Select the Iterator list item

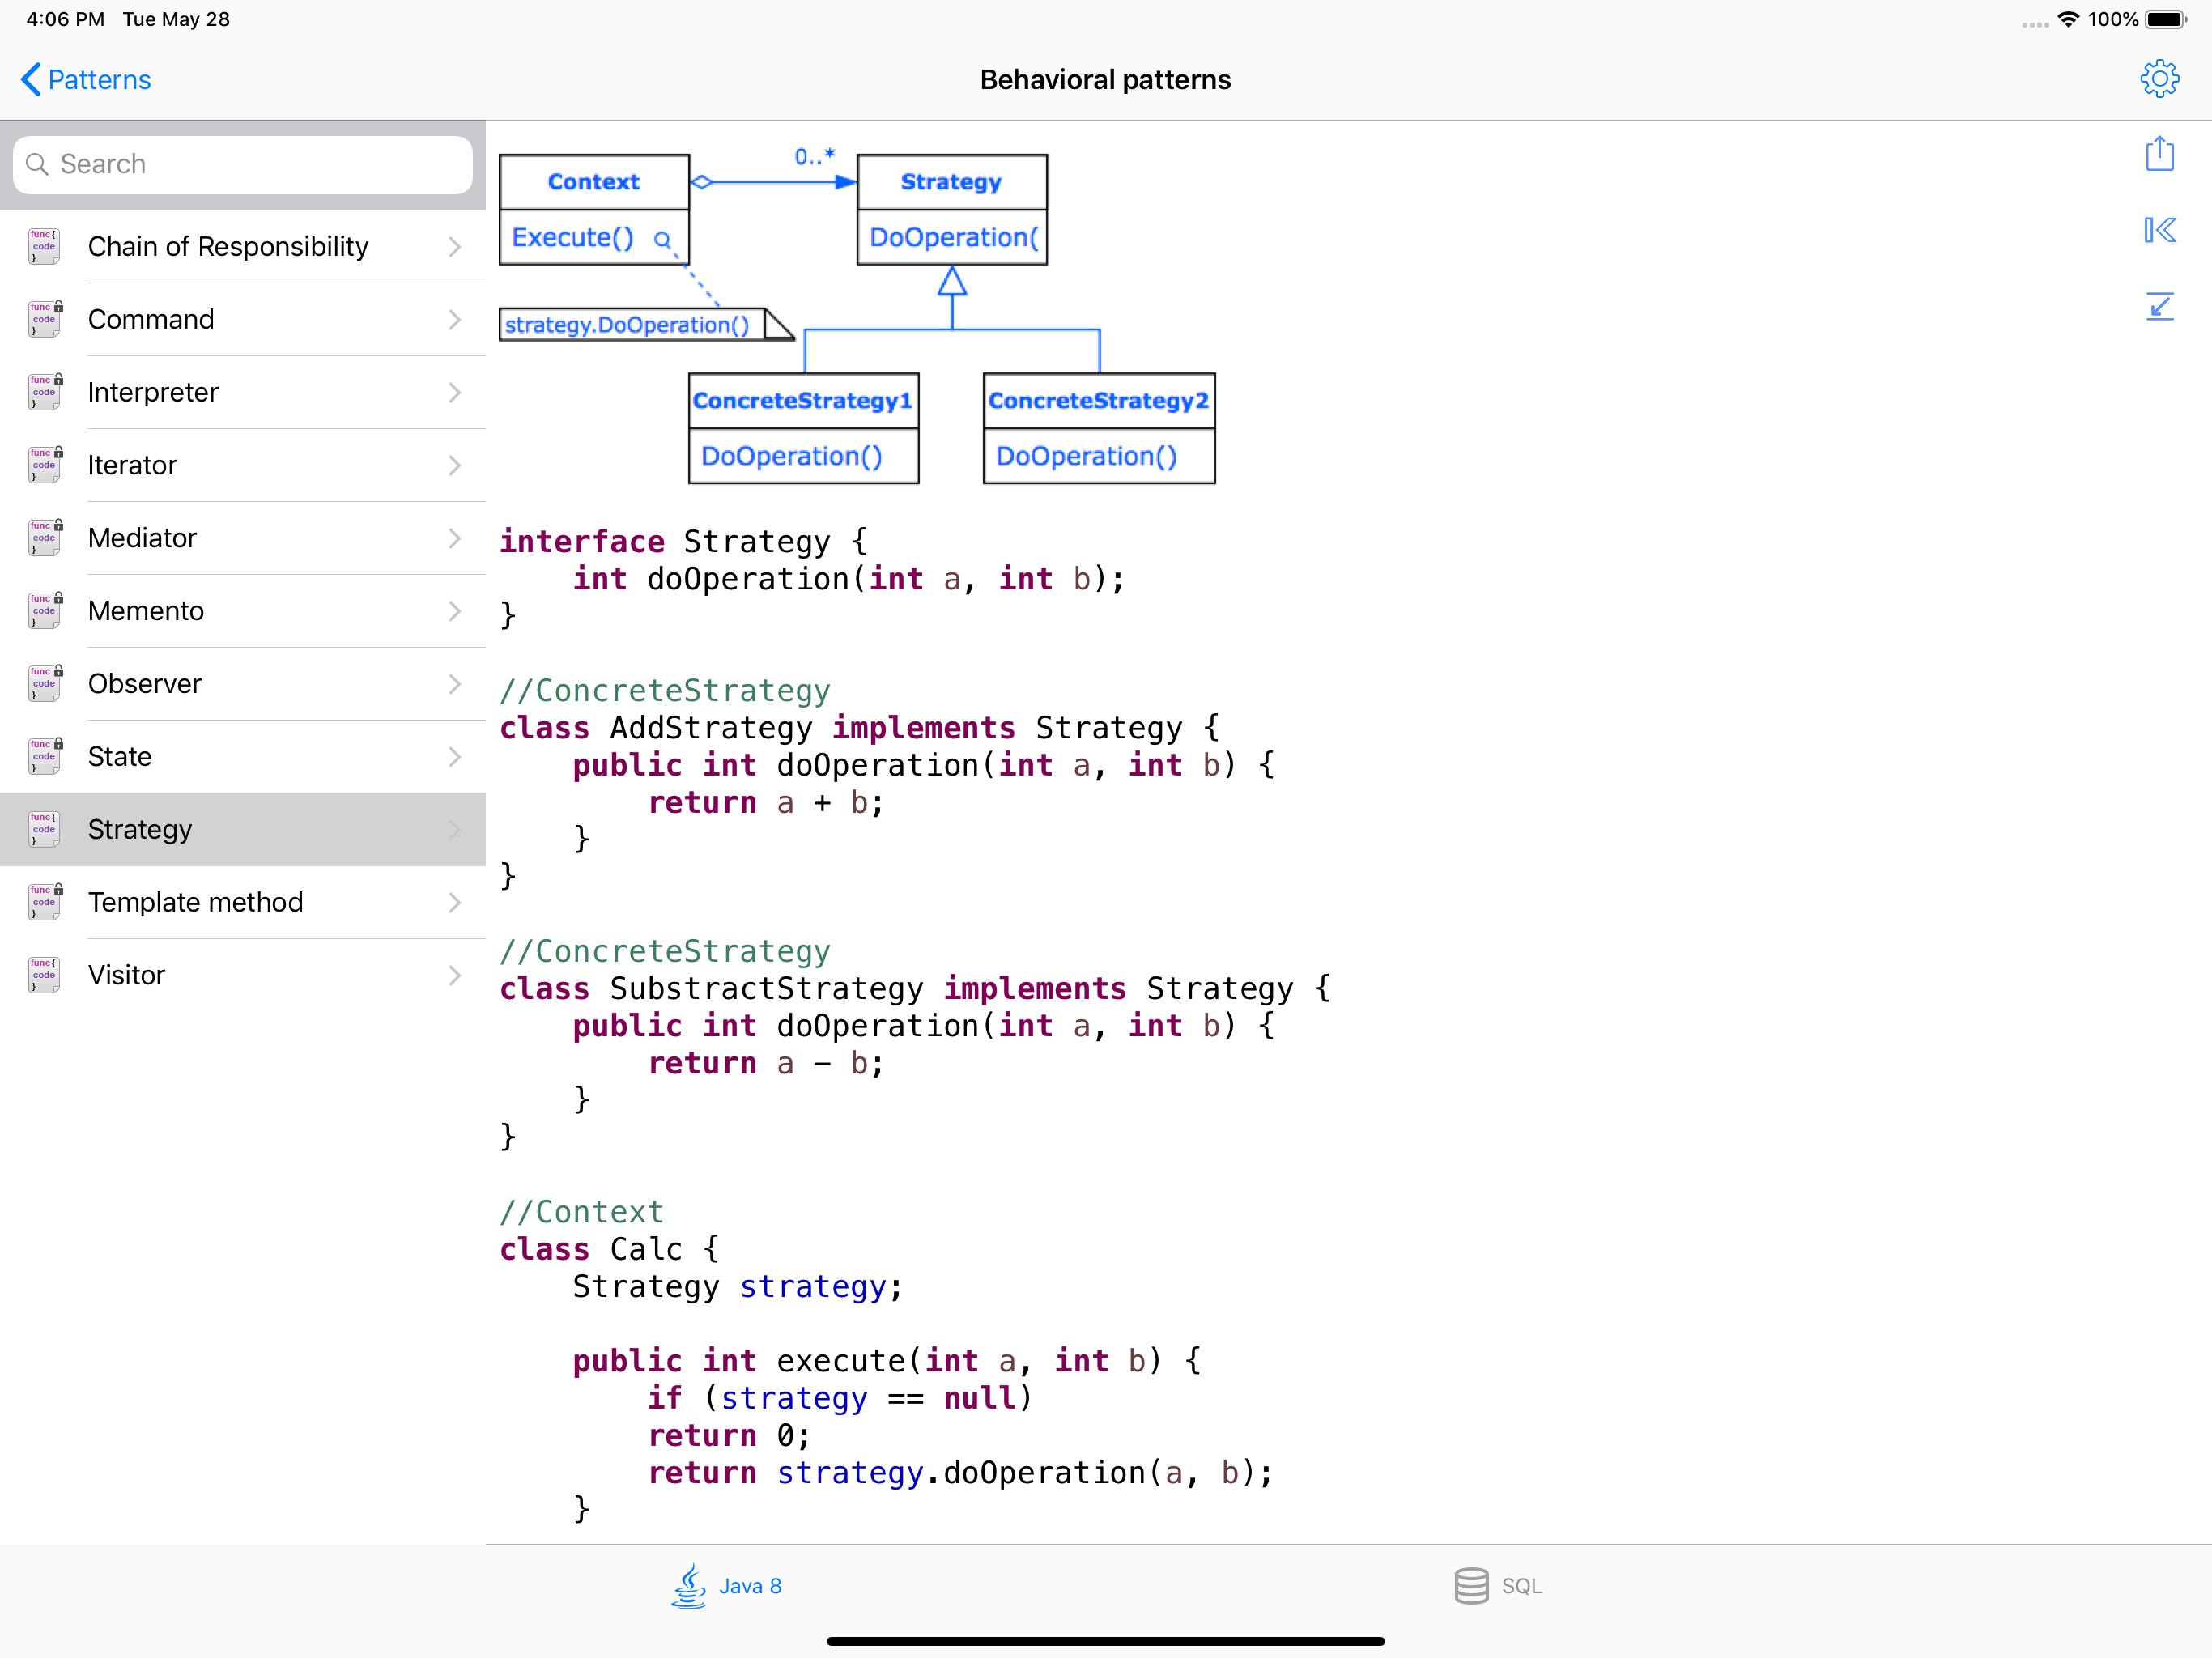[132, 465]
